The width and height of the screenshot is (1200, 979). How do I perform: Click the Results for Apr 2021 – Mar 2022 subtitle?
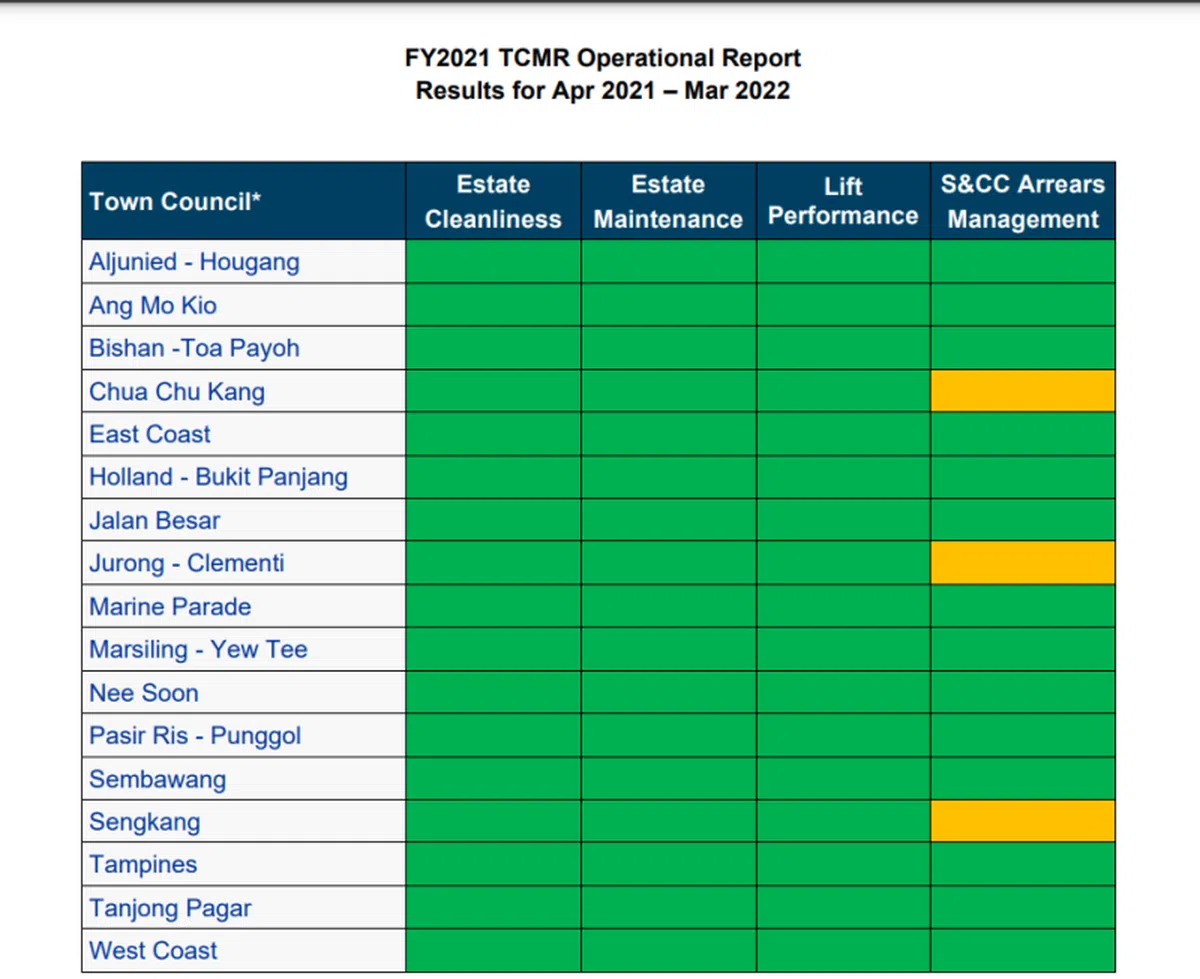tap(602, 90)
